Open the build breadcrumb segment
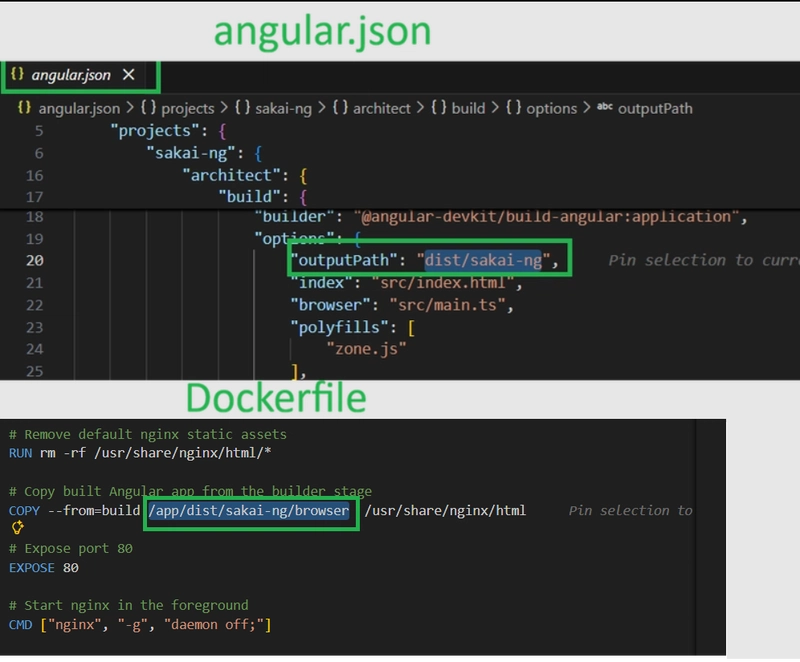The height and width of the screenshot is (662, 800). tap(468, 108)
